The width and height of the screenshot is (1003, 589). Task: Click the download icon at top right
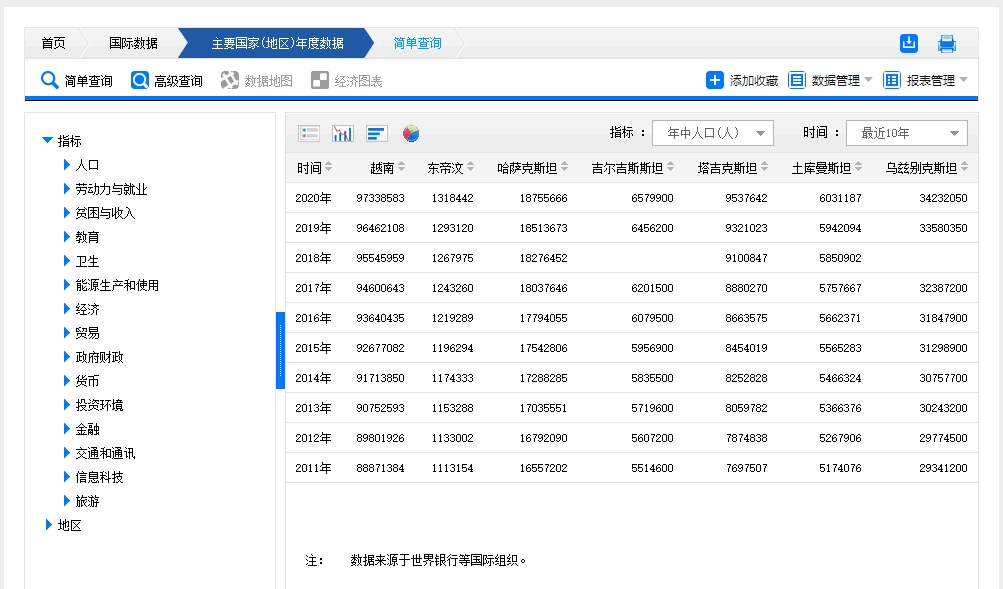908,43
